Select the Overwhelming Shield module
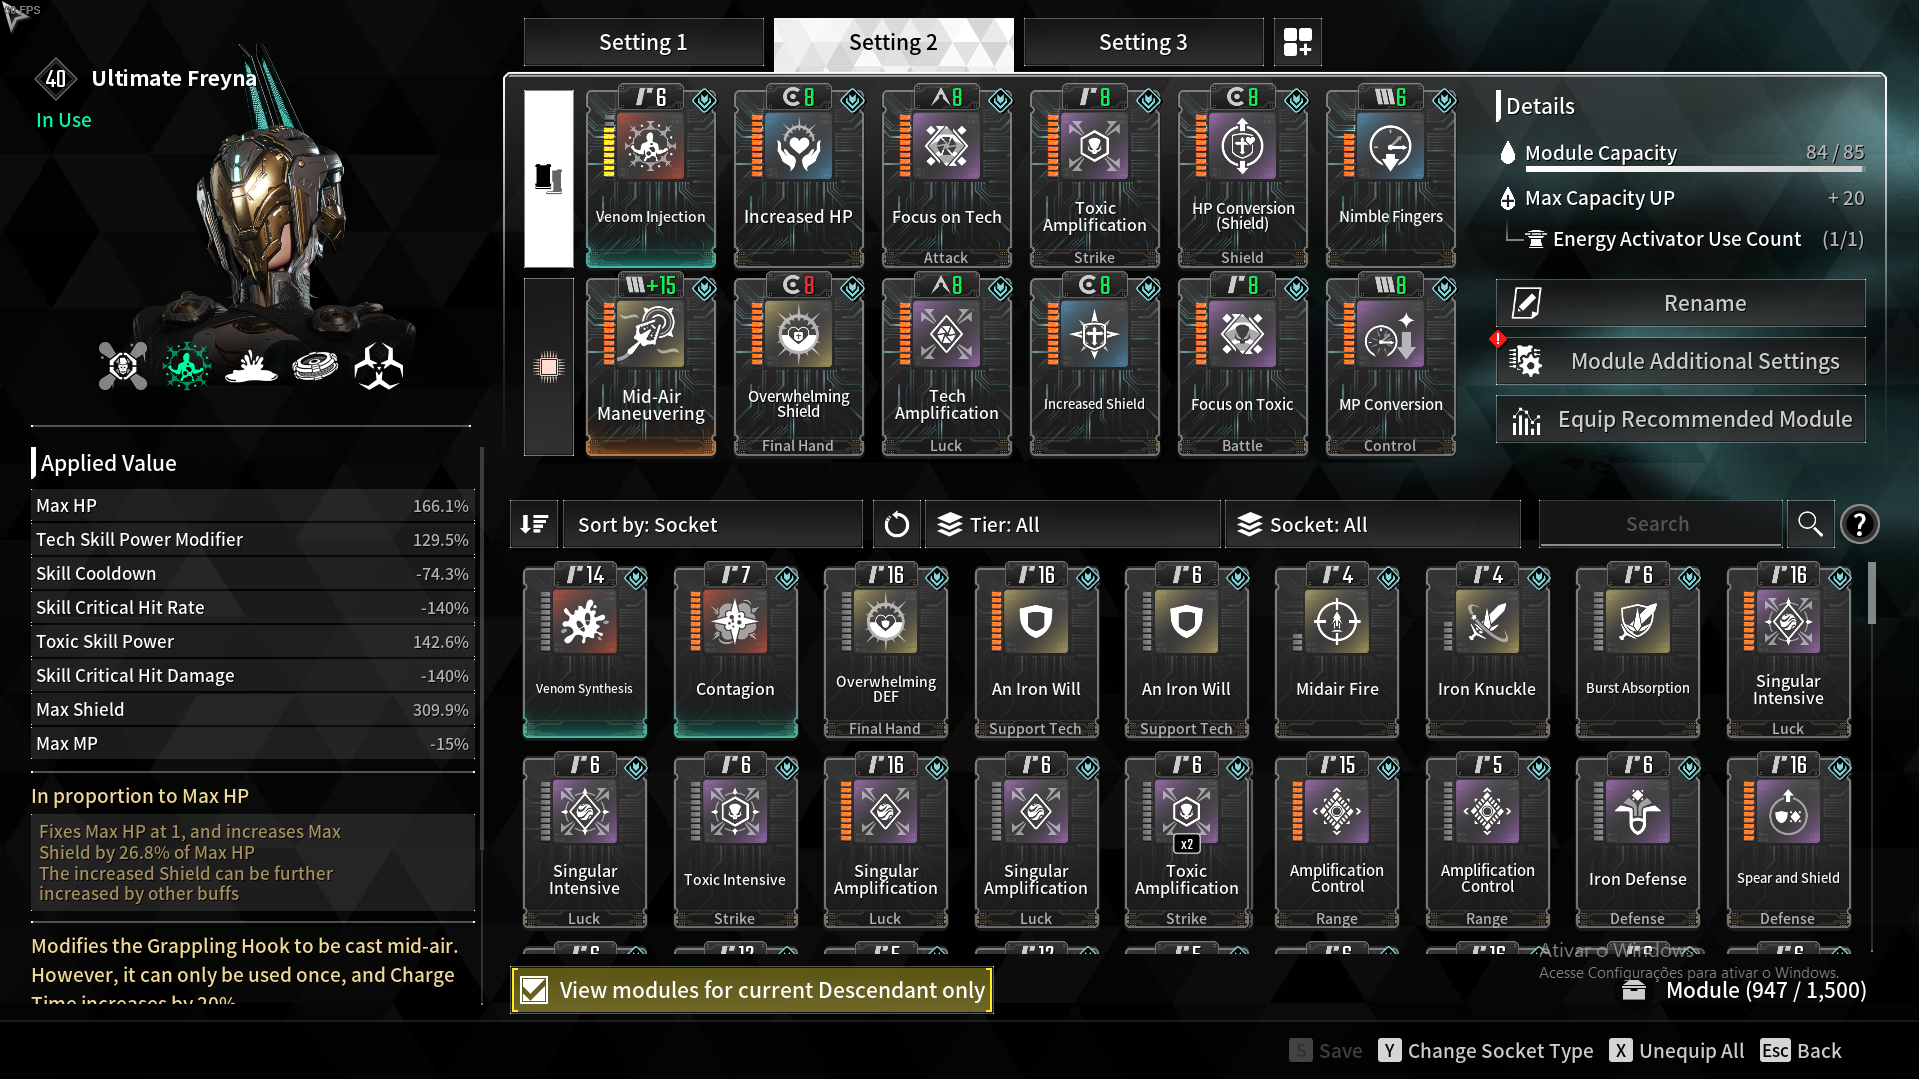 pyautogui.click(x=798, y=366)
